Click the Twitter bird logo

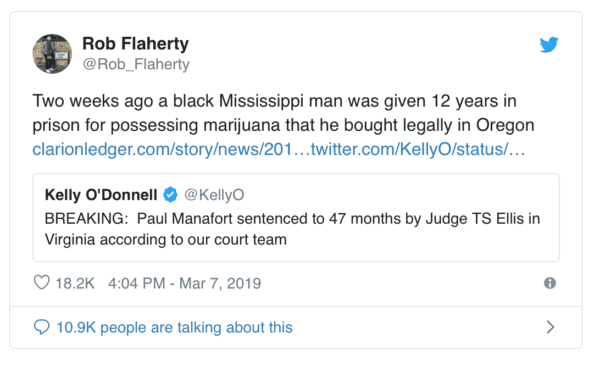tap(549, 45)
